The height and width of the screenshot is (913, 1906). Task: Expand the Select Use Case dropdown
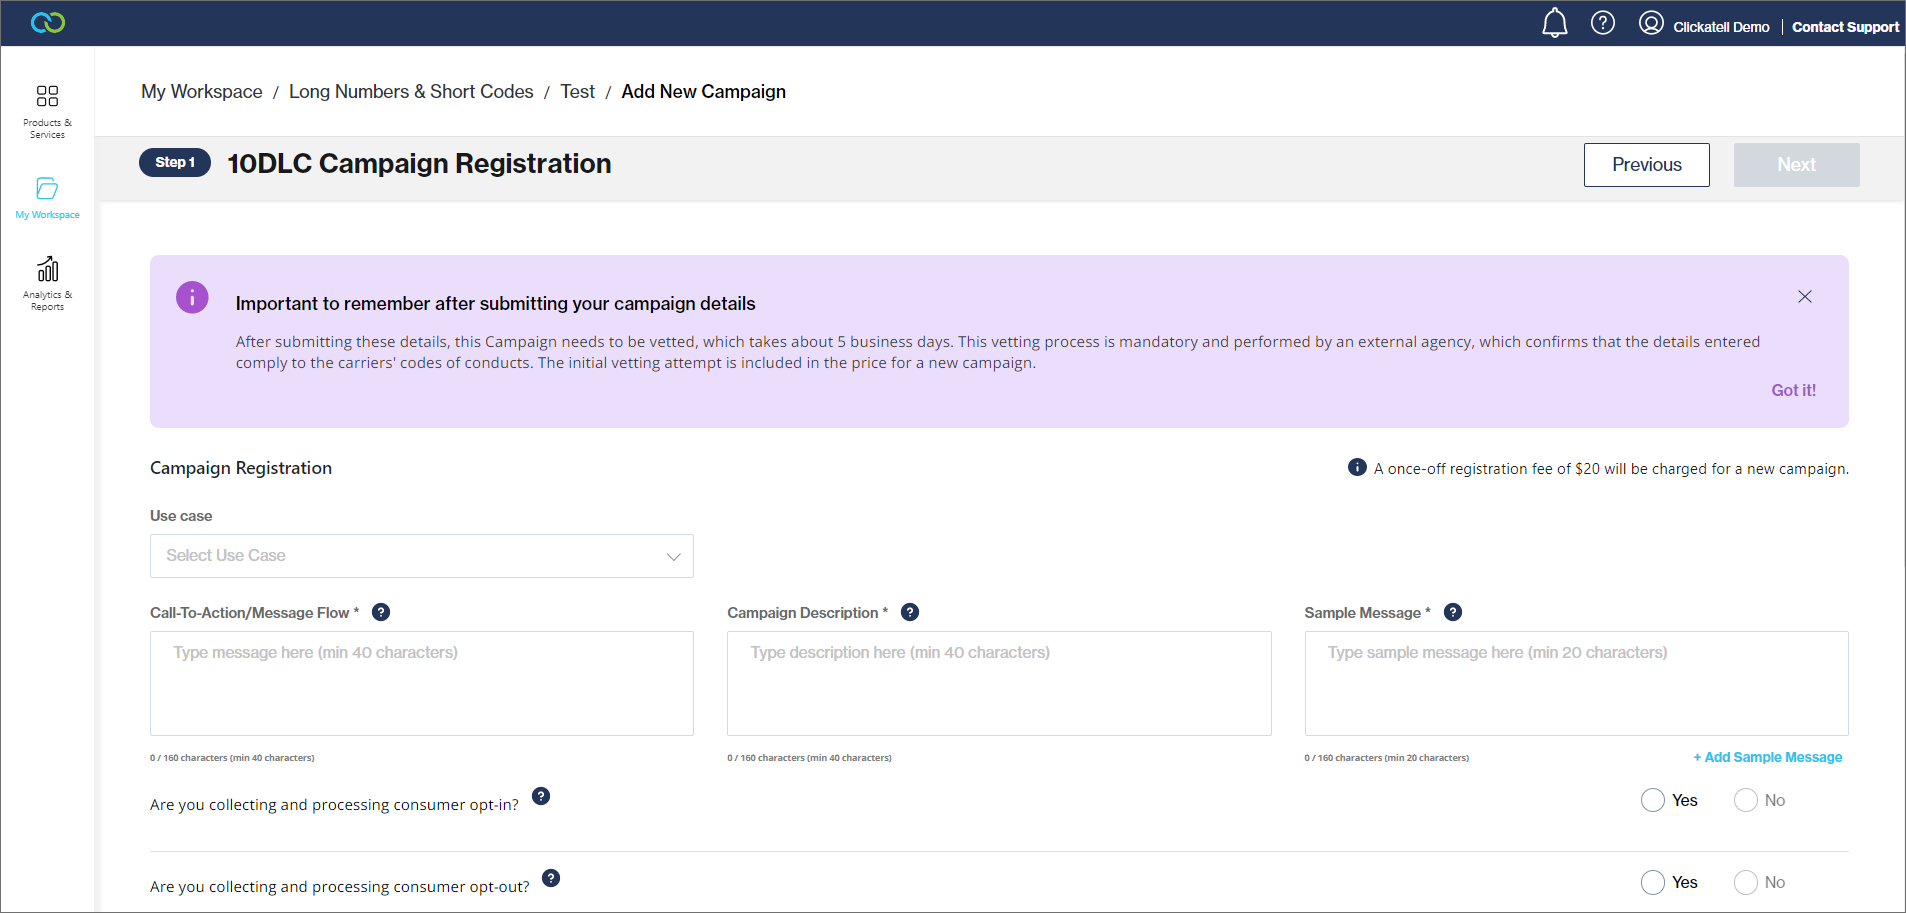coord(422,556)
